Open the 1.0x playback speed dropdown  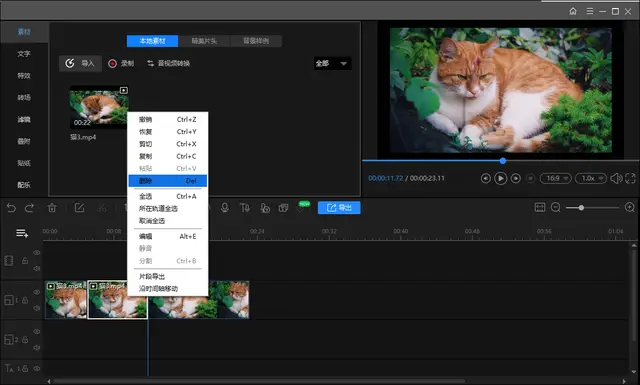tap(591, 178)
